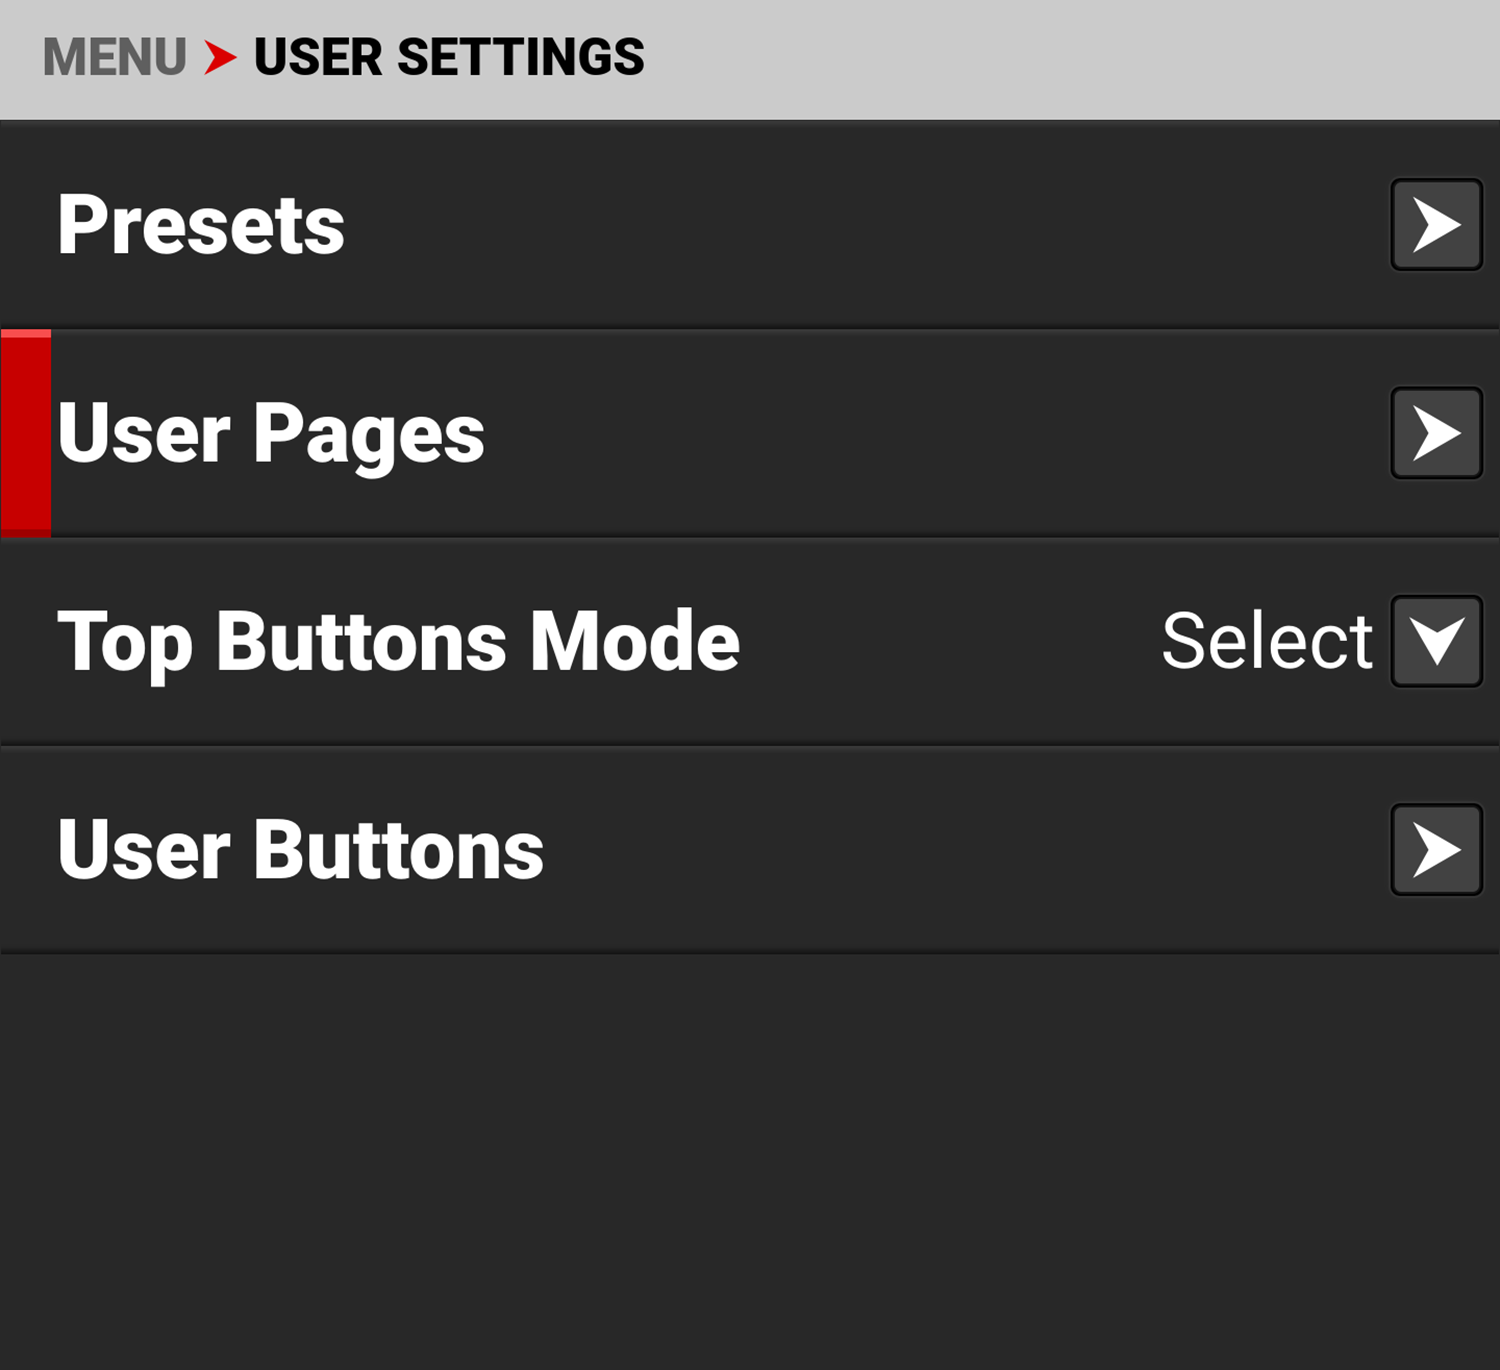This screenshot has width=1500, height=1370.
Task: Expand the Top Buttons Mode dropdown arrow
Action: (x=1436, y=641)
